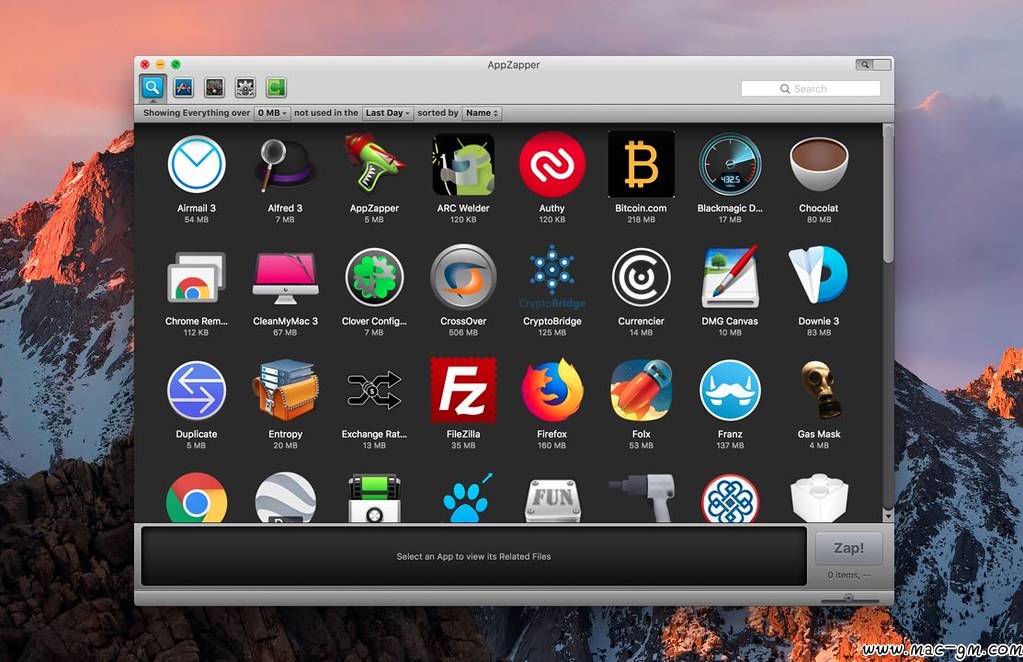Select the white Lego brick app icon
The height and width of the screenshot is (662, 1023).
pos(819,498)
